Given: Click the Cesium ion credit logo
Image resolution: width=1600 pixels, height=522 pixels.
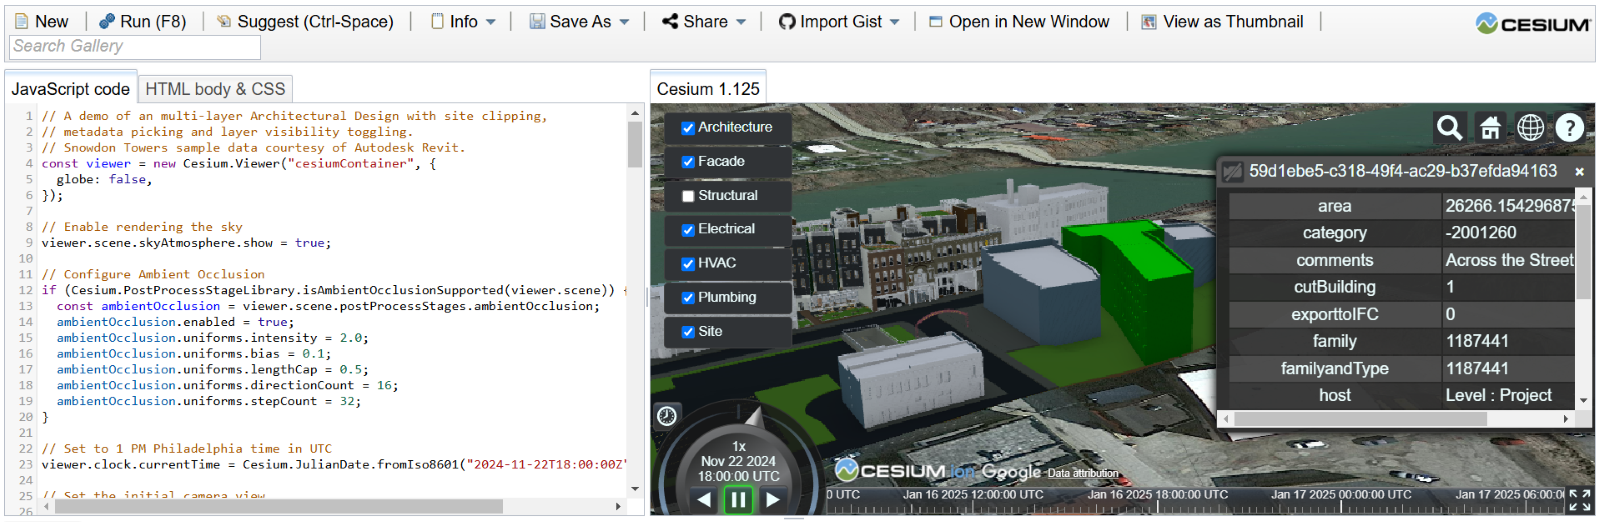Looking at the screenshot, I should coord(905,470).
